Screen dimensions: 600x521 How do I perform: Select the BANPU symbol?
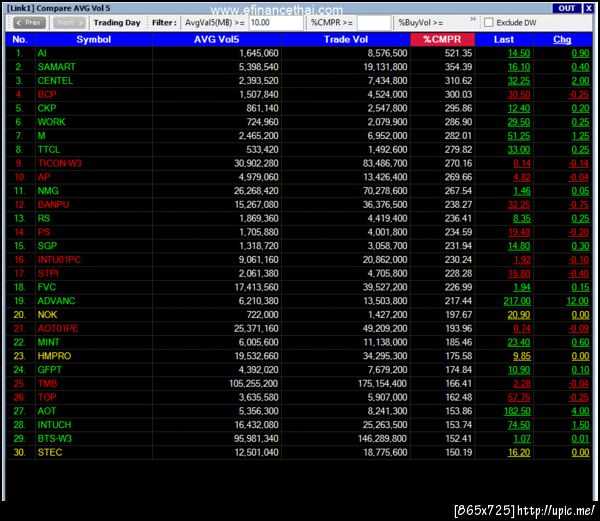pos(53,205)
